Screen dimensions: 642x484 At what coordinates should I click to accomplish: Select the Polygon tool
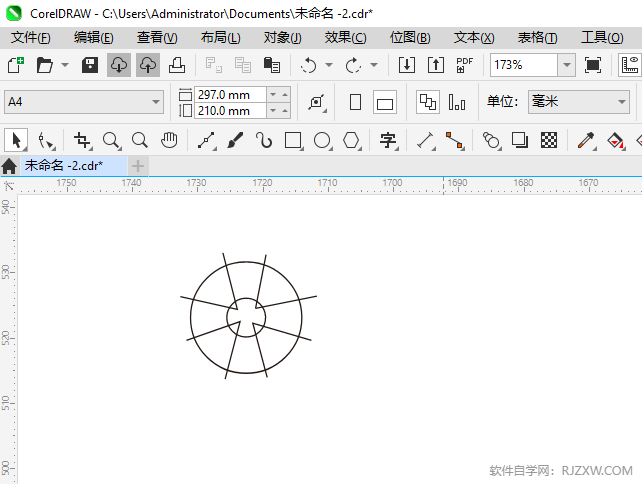[x=352, y=140]
